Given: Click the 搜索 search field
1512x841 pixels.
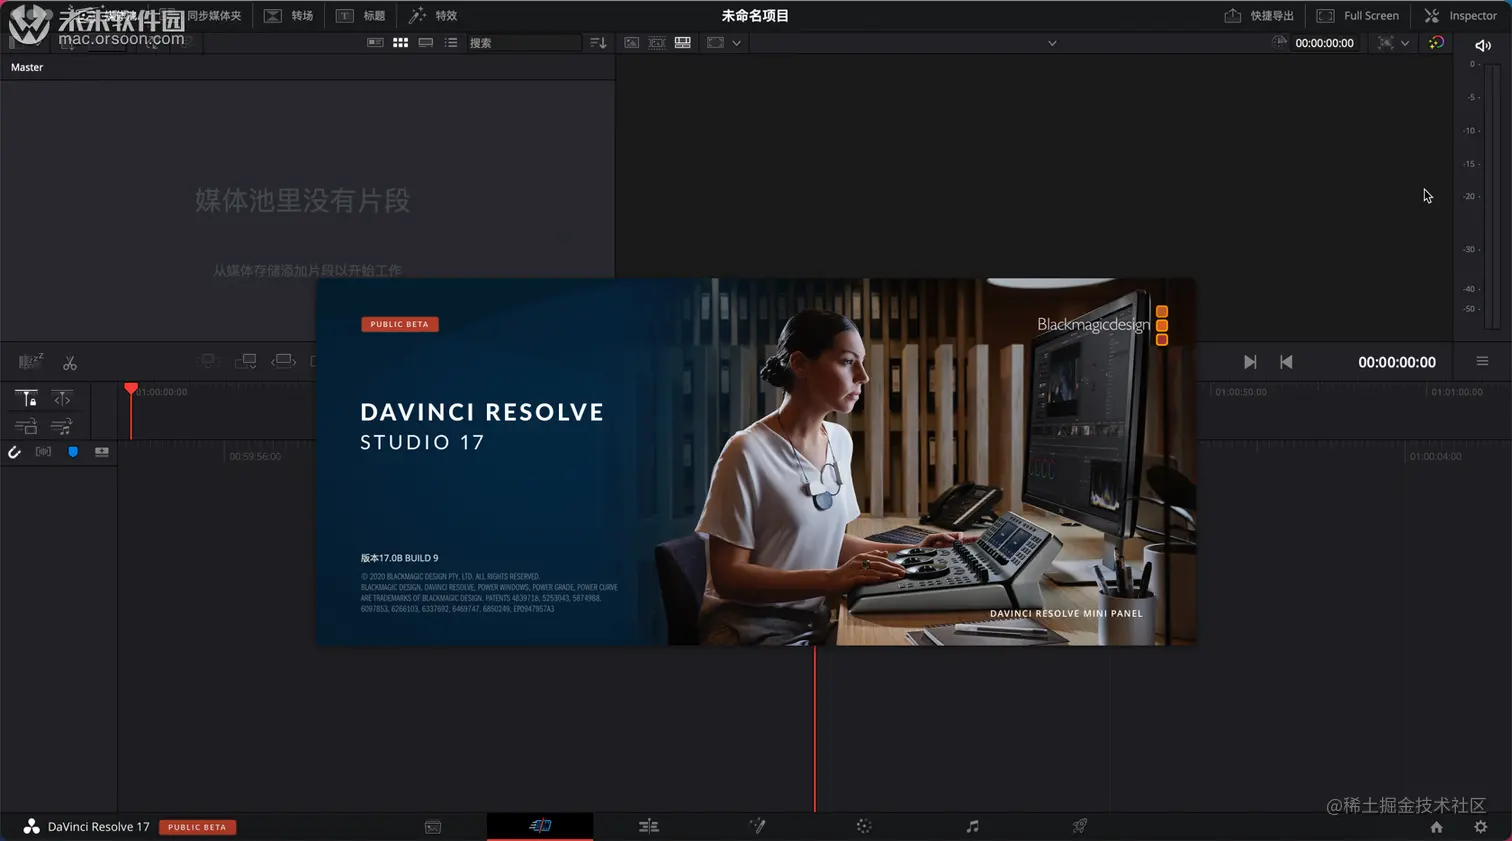Looking at the screenshot, I should [523, 43].
